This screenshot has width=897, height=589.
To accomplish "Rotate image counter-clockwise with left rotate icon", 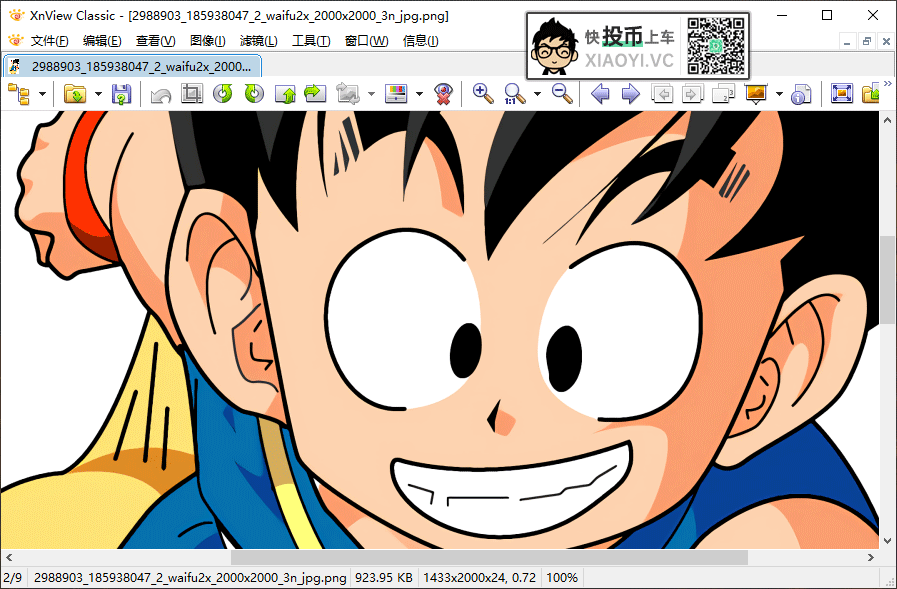I will 223,94.
